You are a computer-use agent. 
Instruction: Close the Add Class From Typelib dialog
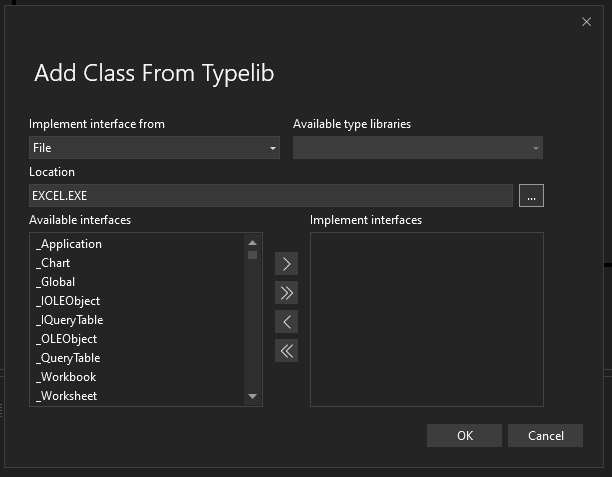coord(586,22)
